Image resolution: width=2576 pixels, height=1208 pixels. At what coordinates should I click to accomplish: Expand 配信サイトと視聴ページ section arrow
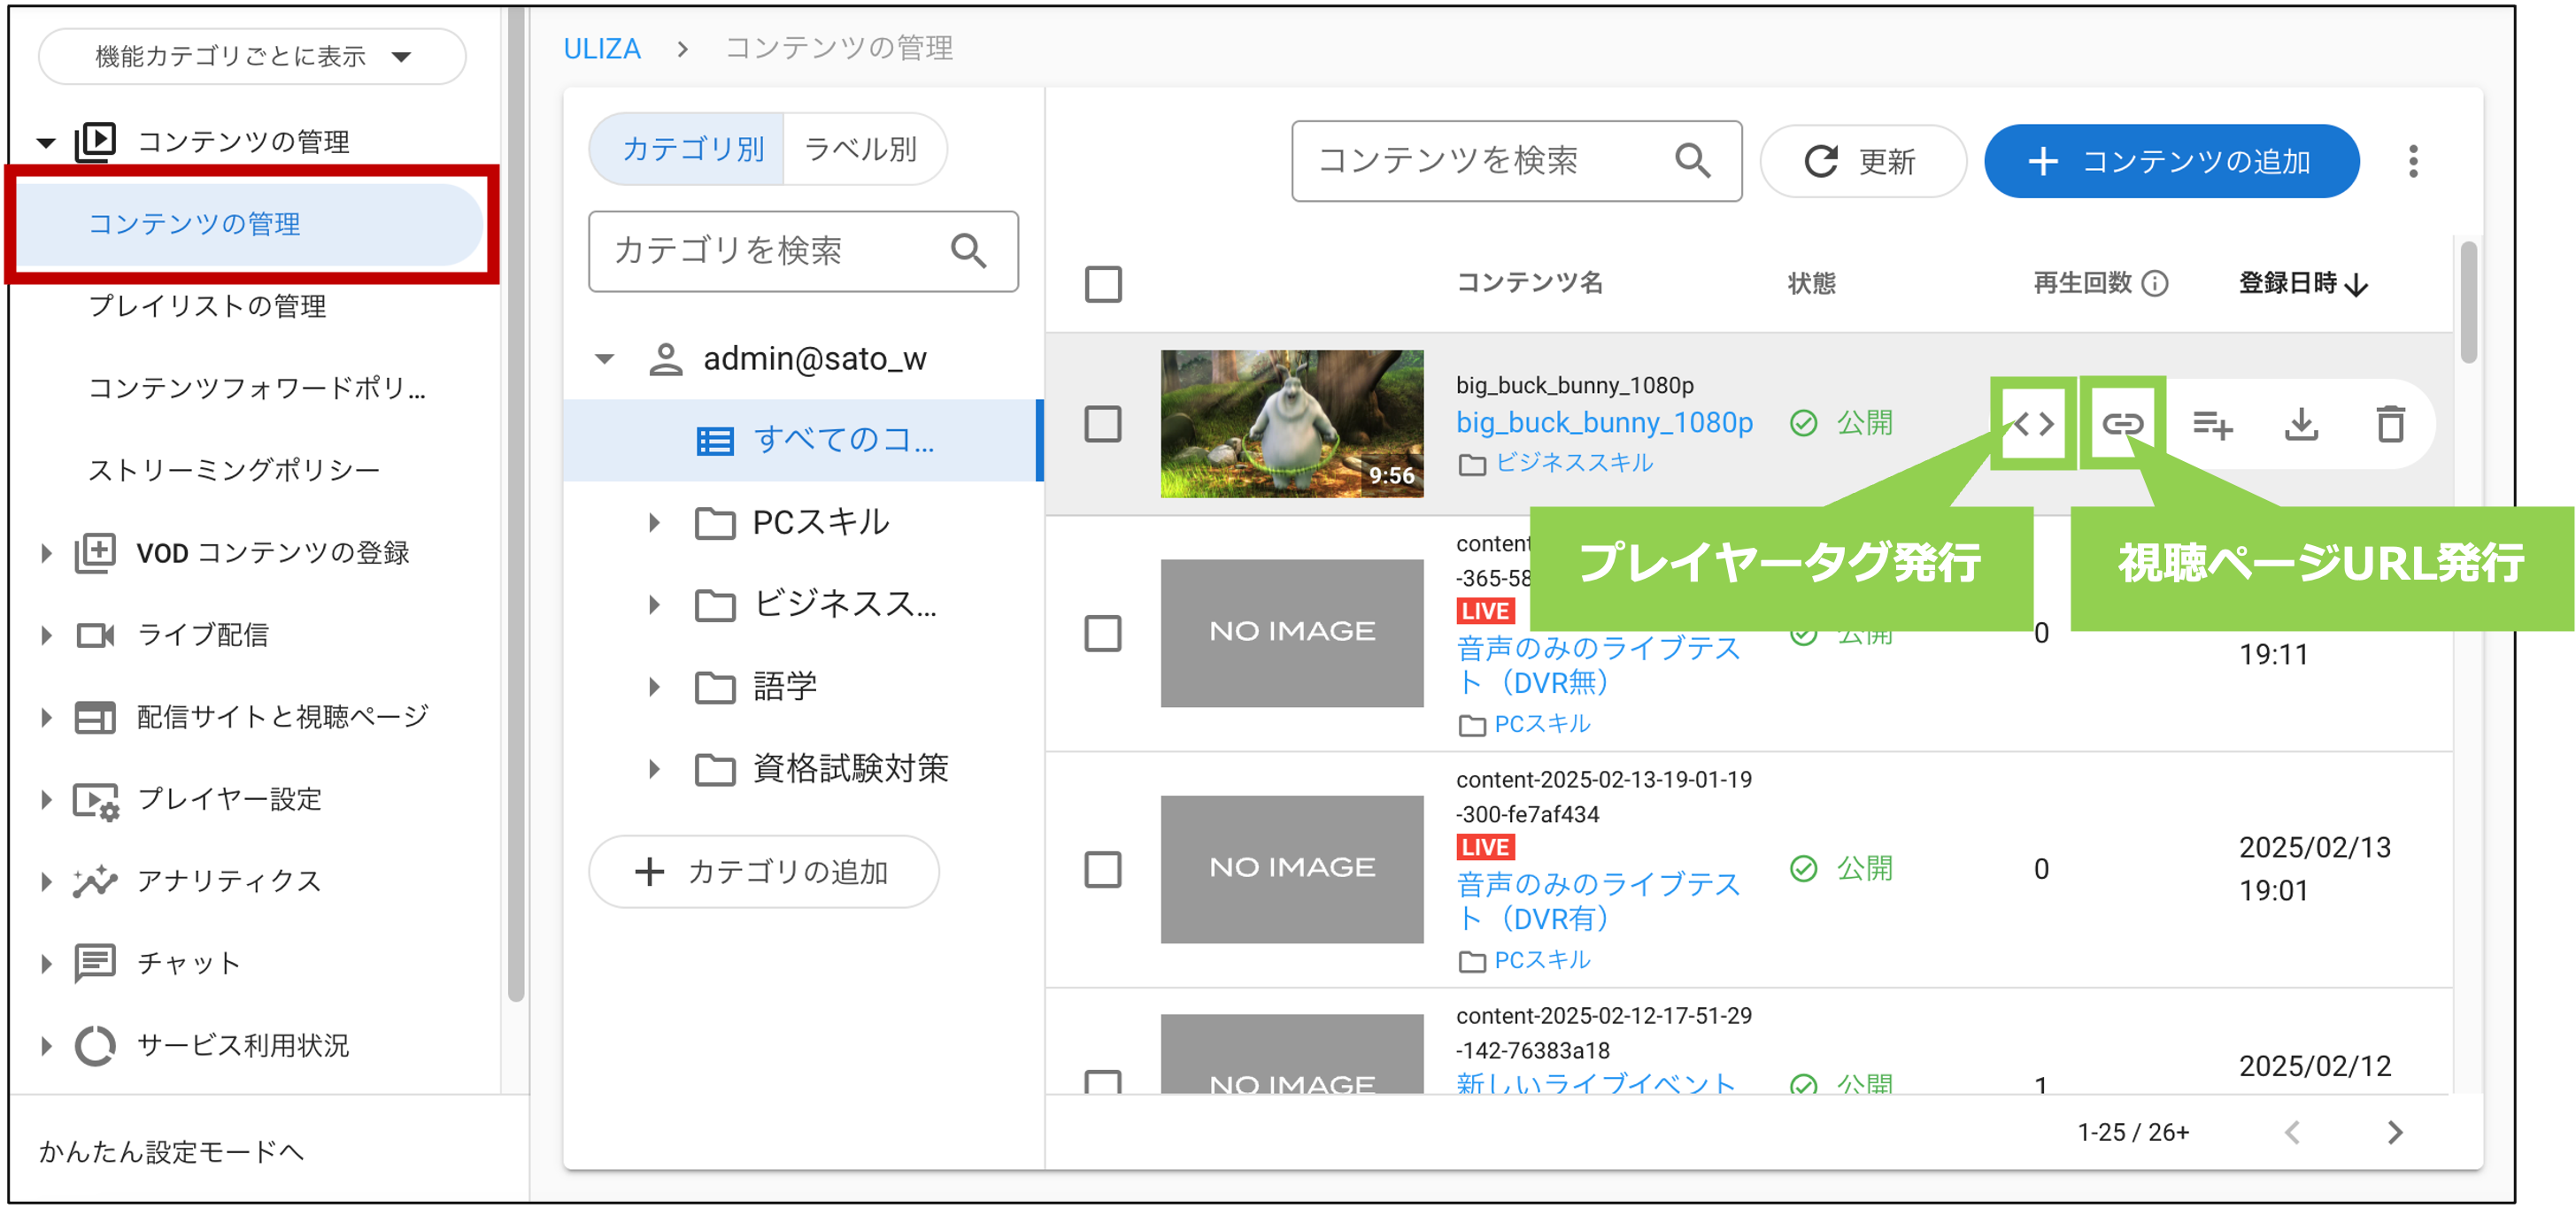(x=46, y=717)
